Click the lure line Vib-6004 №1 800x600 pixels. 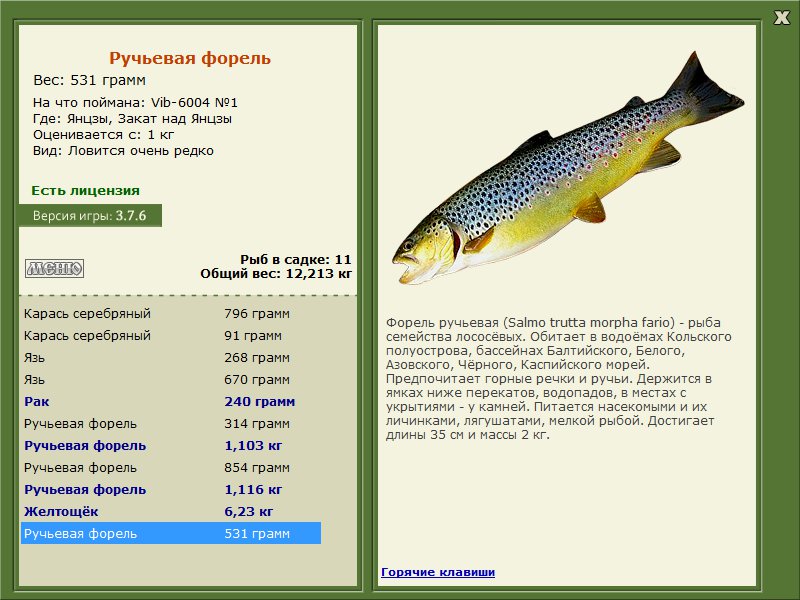(x=135, y=103)
